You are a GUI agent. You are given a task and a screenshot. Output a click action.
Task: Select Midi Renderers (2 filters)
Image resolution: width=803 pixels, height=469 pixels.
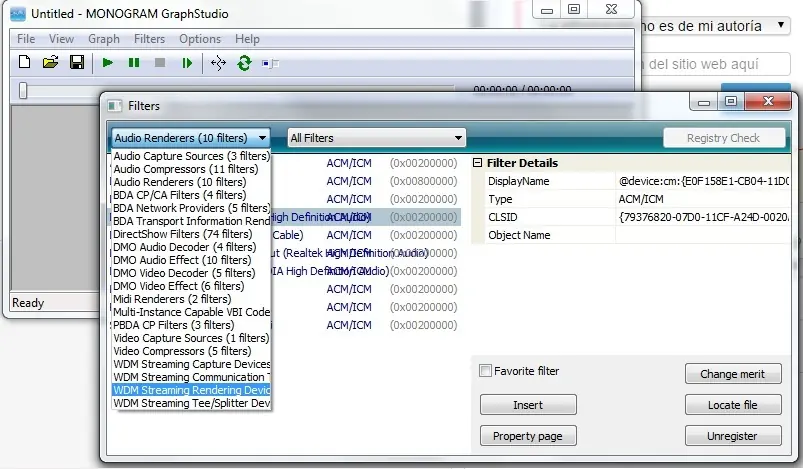click(x=191, y=299)
